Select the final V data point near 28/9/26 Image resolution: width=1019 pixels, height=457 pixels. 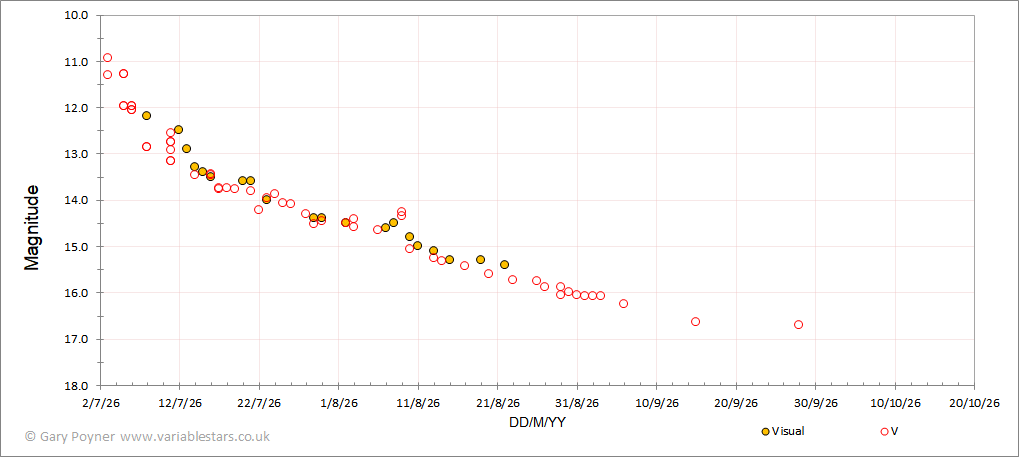tap(799, 324)
